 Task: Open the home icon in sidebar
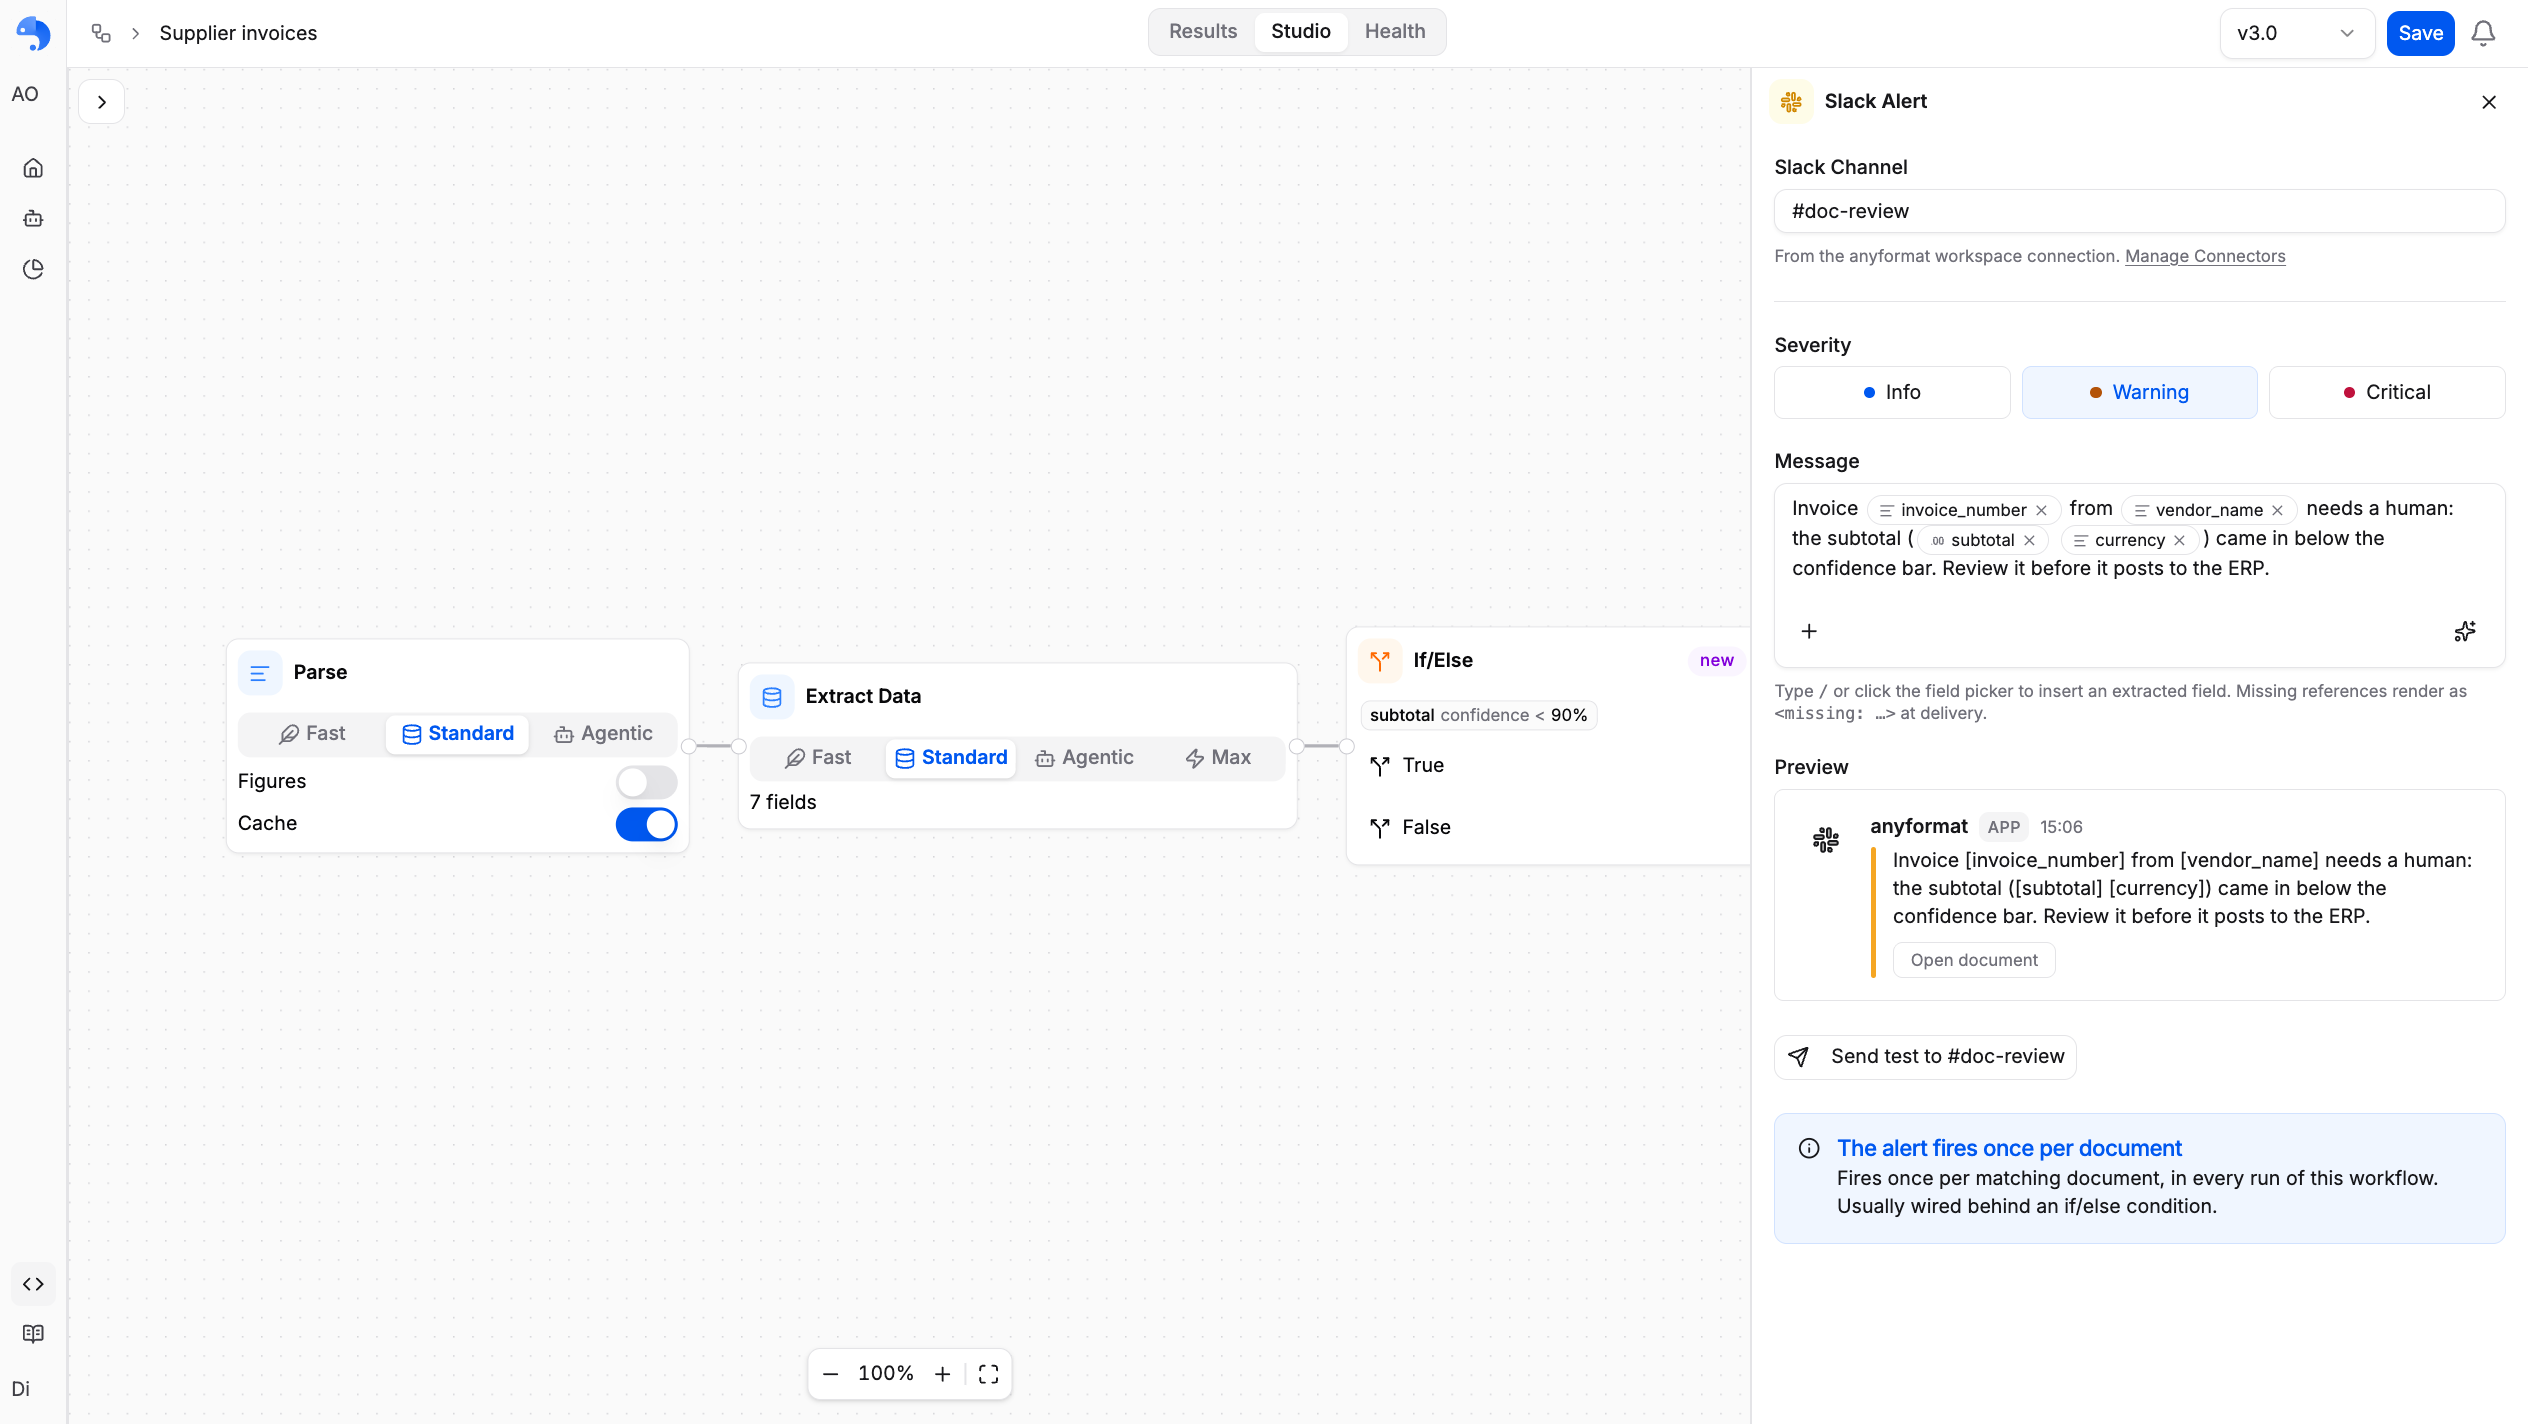pyautogui.click(x=33, y=168)
